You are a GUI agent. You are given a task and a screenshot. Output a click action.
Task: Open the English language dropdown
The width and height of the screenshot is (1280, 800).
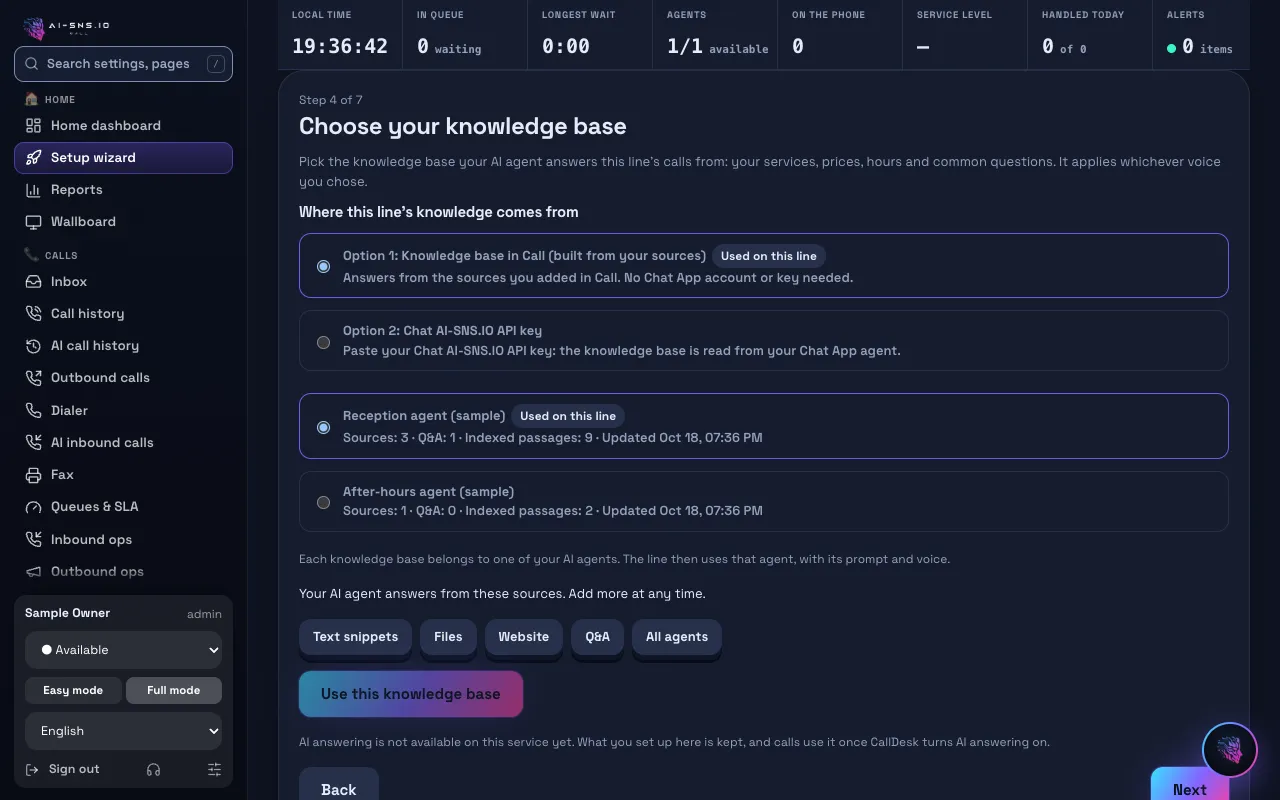pyautogui.click(x=123, y=731)
